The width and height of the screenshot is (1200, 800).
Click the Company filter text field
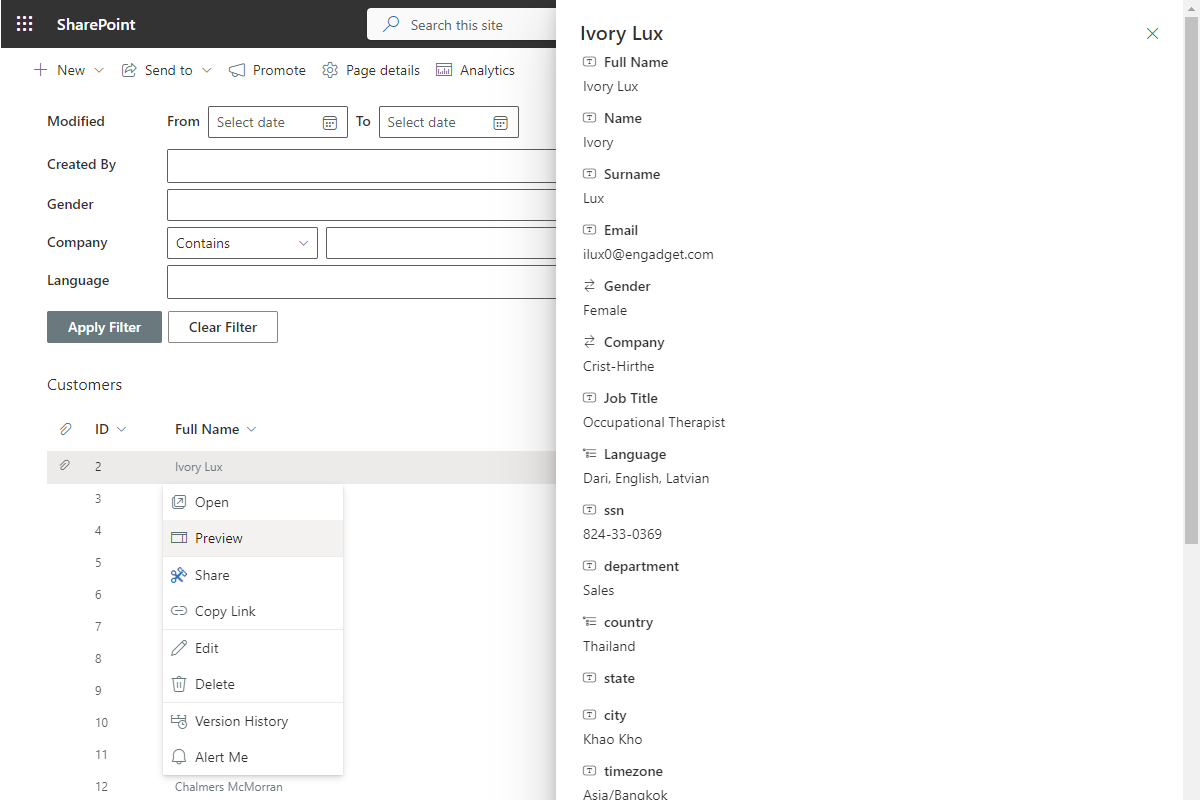pyautogui.click(x=441, y=243)
